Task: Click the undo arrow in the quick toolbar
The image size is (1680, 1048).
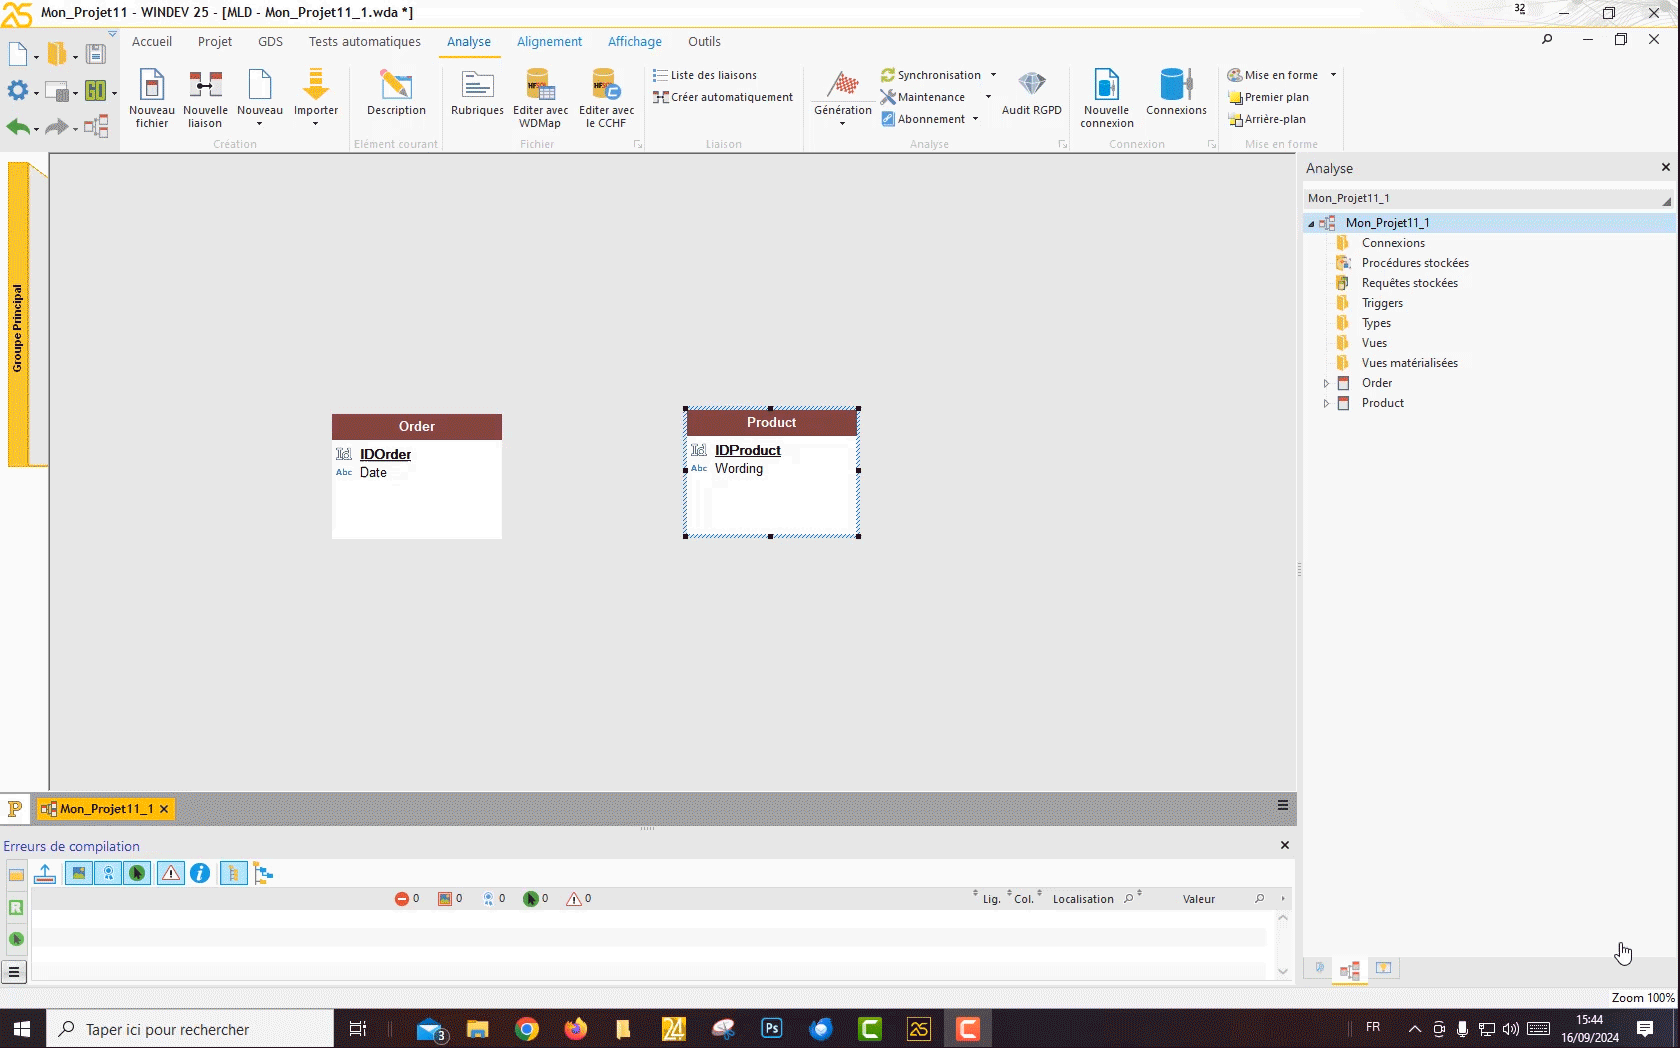Action: point(18,127)
